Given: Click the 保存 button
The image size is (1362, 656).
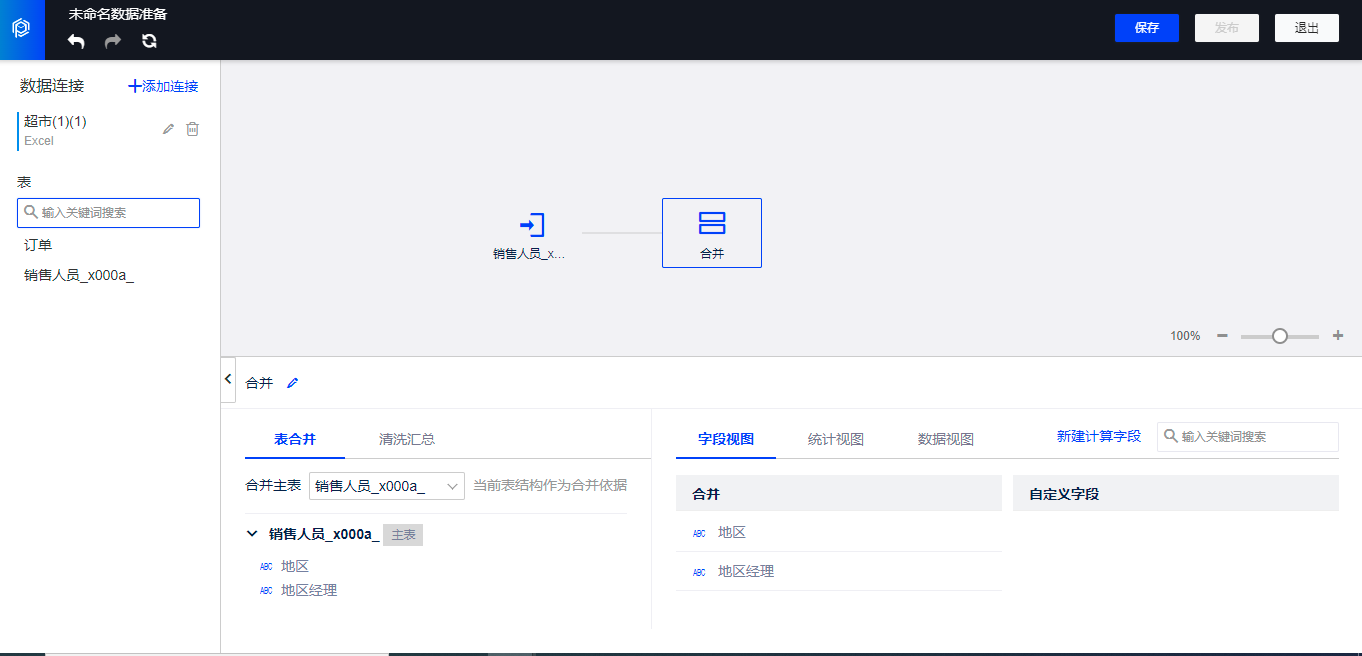Looking at the screenshot, I should 1147,28.
